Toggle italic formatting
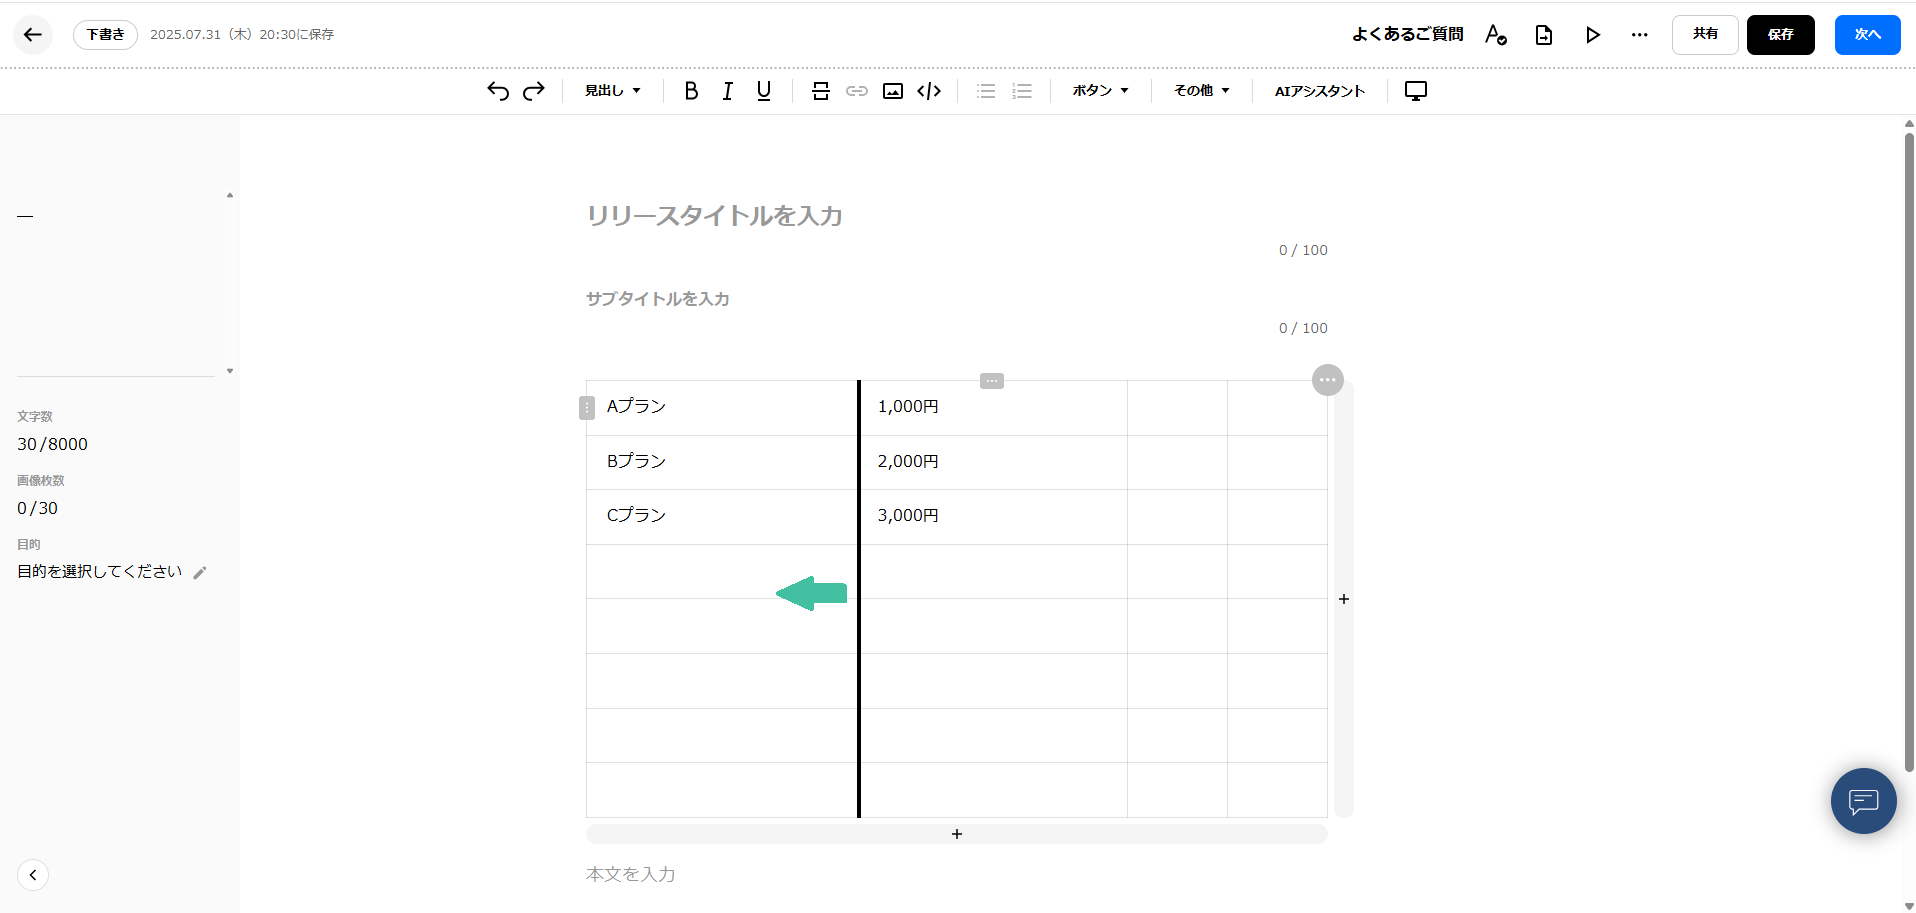The image size is (1916, 913). click(727, 90)
